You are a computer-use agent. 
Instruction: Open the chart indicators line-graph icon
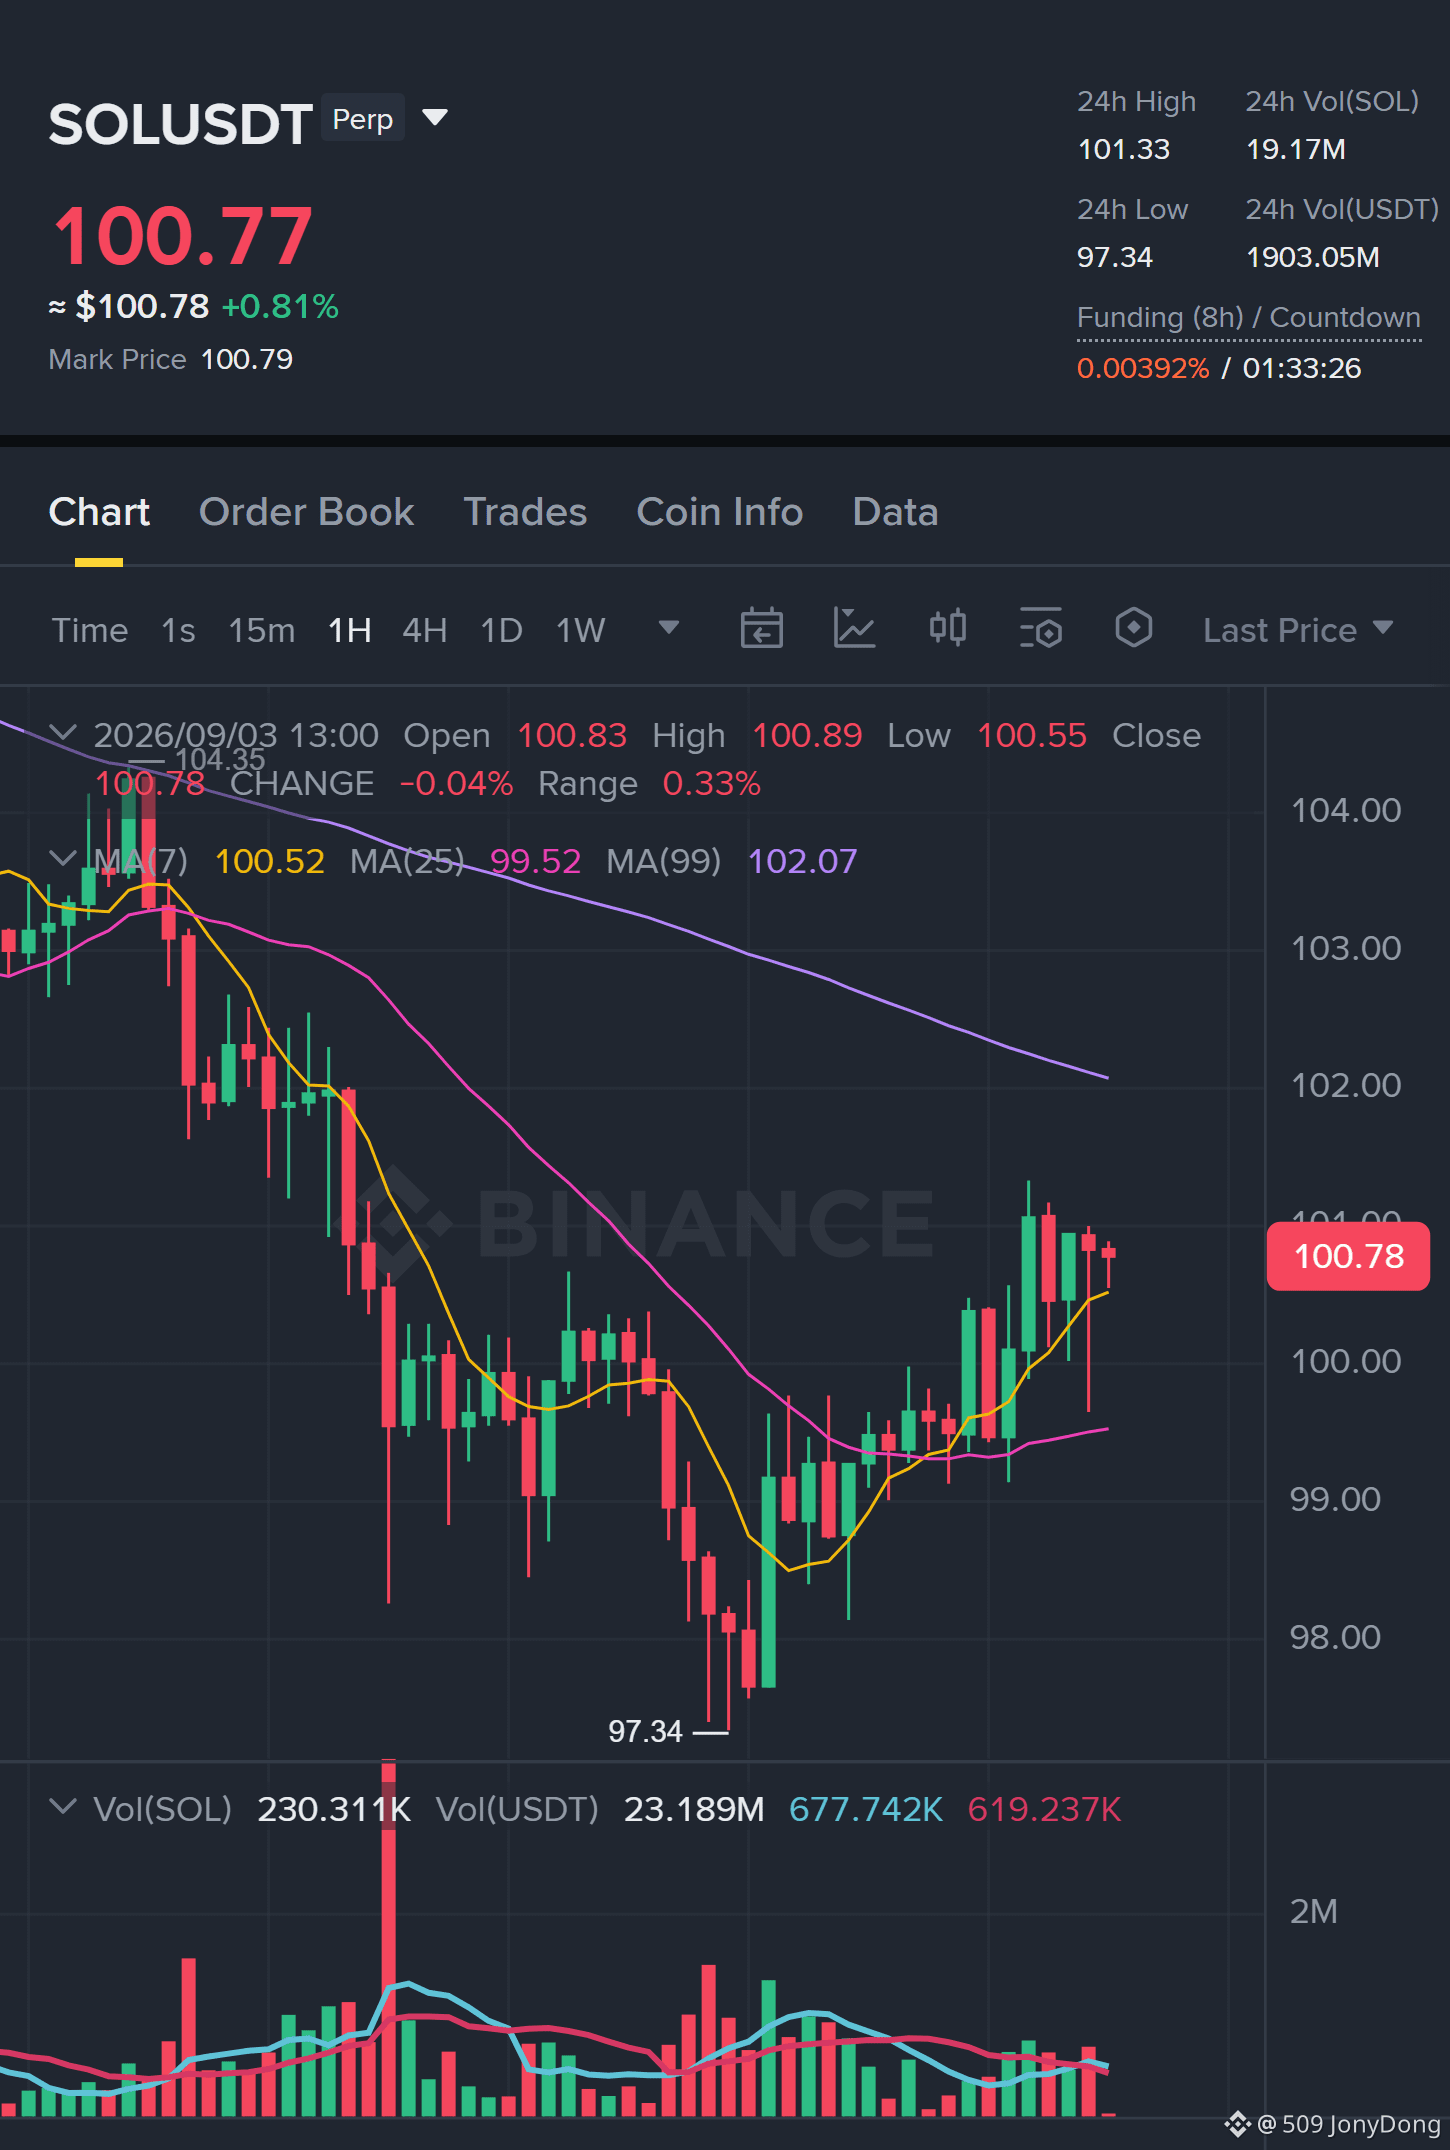tap(854, 629)
